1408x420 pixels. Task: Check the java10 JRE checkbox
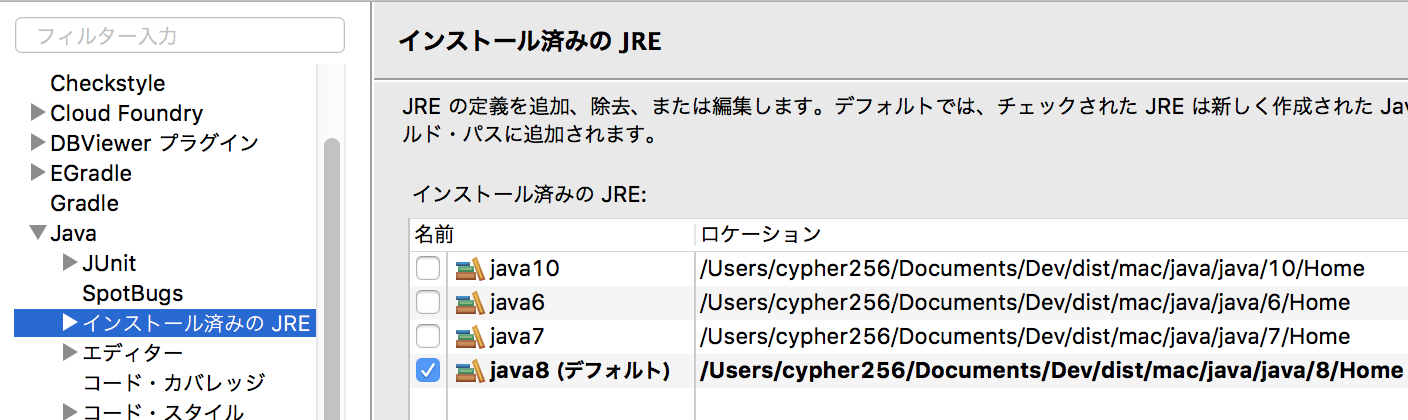(x=428, y=269)
